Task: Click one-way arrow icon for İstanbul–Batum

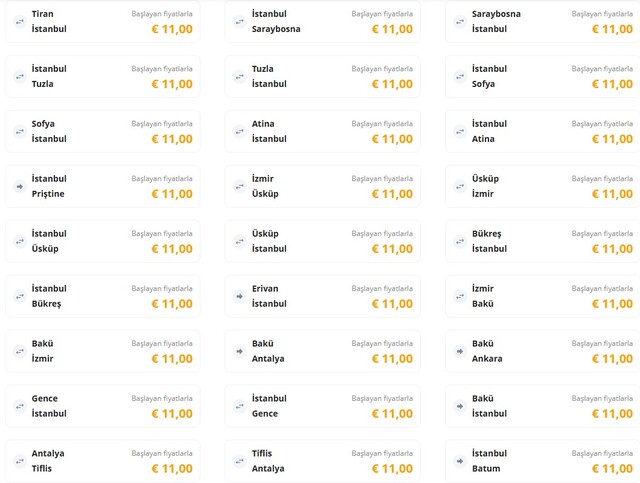Action: 459,461
